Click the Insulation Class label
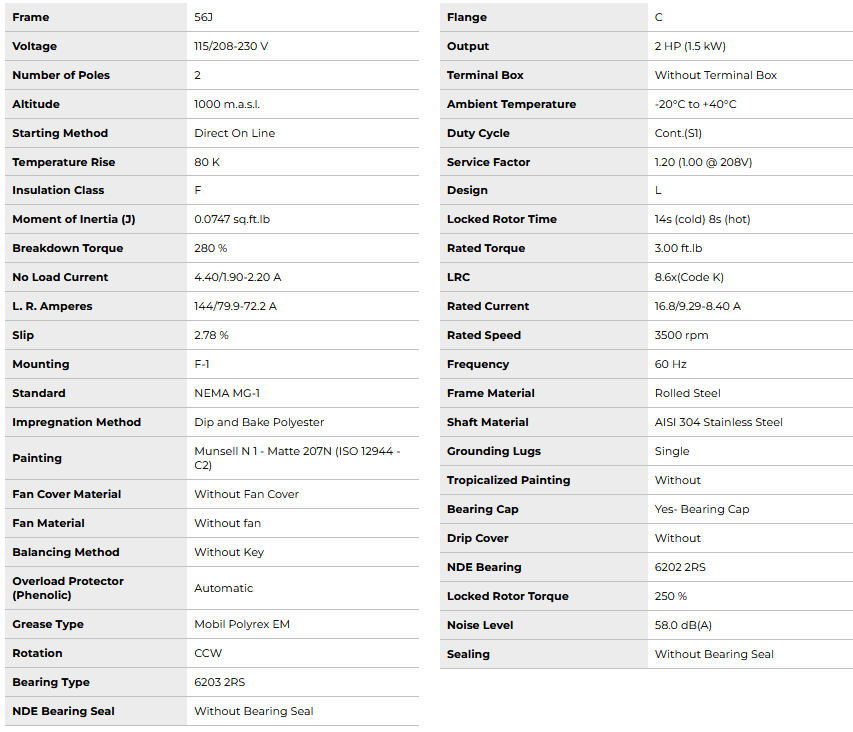Screen dimensions: 853x732 click(x=58, y=190)
